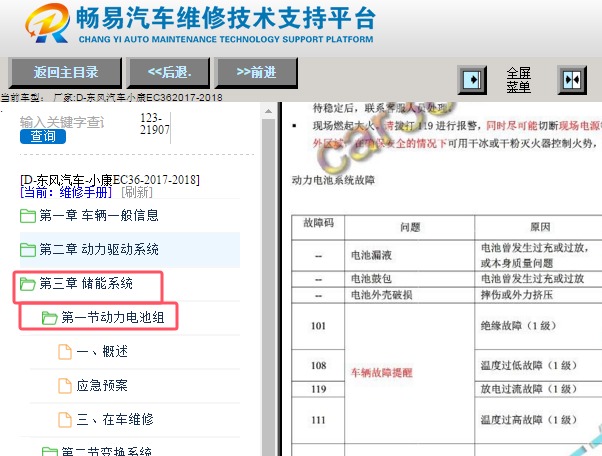The height and width of the screenshot is (456, 602).
Task: Click the 第一节动力电池组 folder icon
Action: pos(50,318)
